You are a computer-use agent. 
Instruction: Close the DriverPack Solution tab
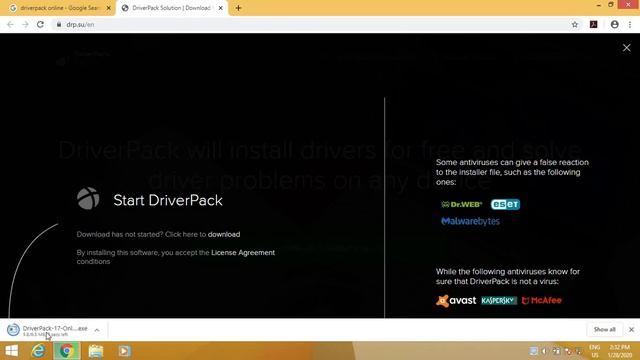pyautogui.click(x=220, y=8)
